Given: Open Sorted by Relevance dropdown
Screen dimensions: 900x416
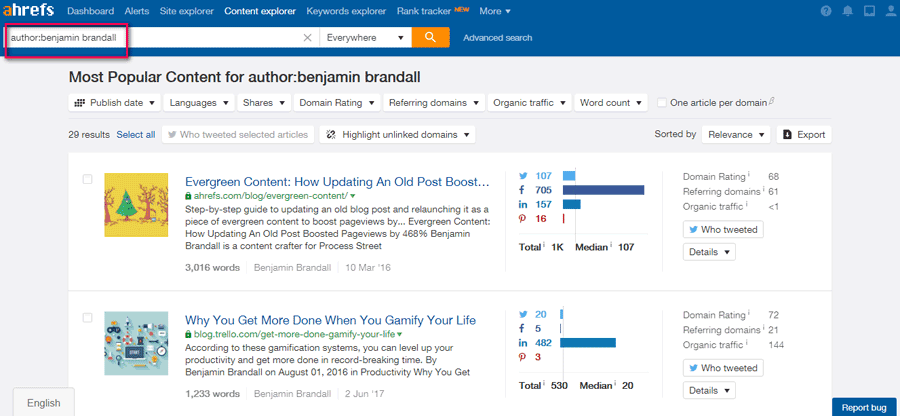Looking at the screenshot, I should 736,135.
